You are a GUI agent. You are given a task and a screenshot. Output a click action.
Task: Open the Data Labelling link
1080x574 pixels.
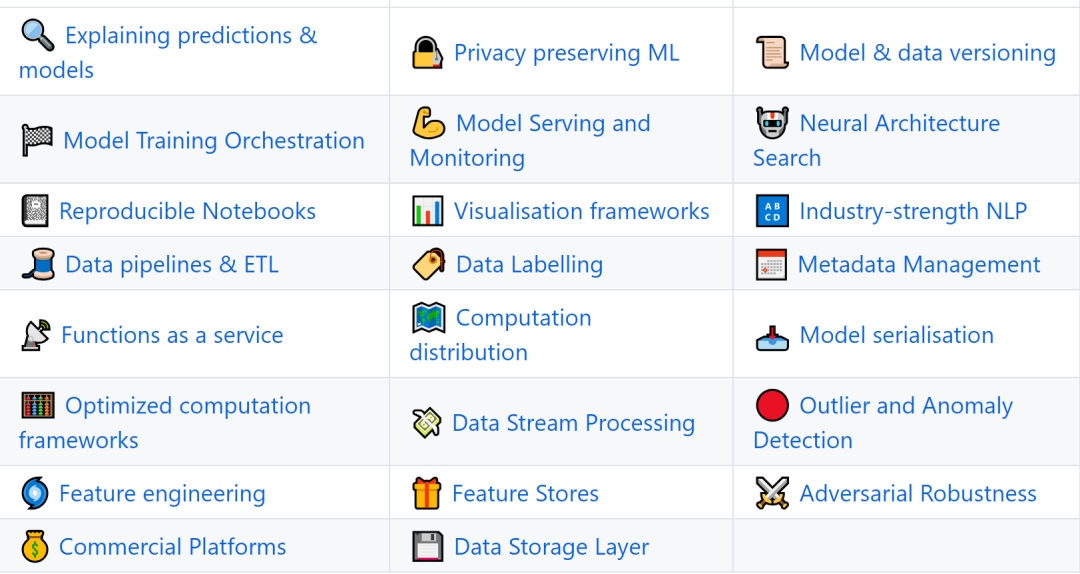click(529, 265)
